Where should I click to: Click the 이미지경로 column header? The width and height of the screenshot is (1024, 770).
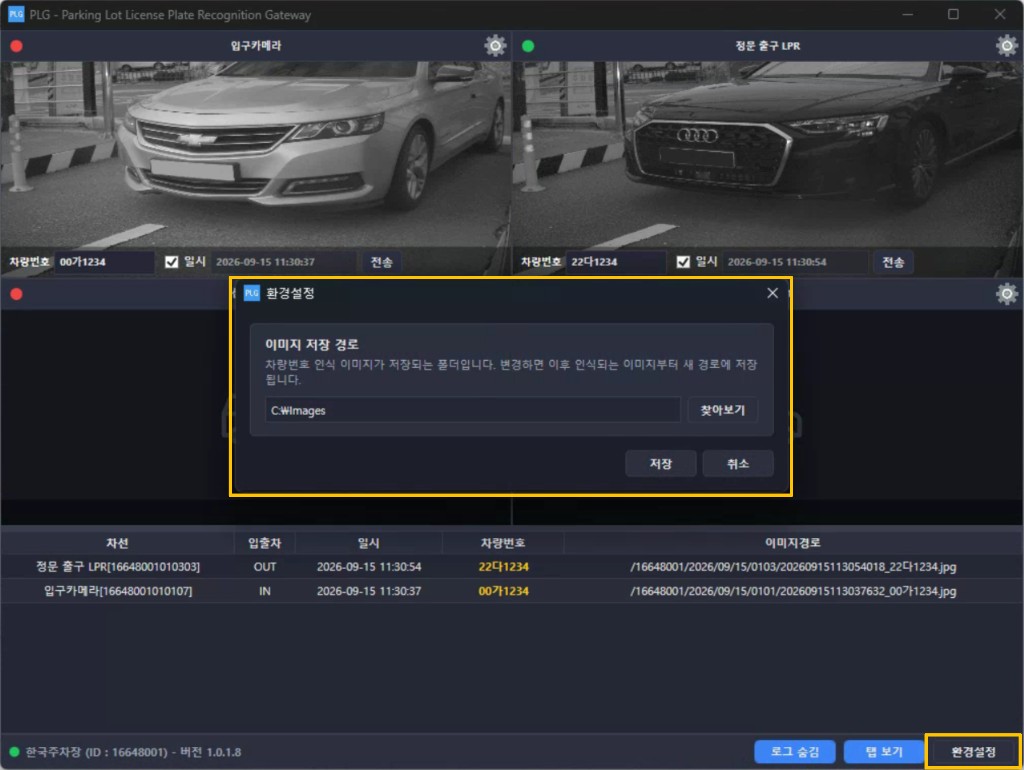pos(793,543)
